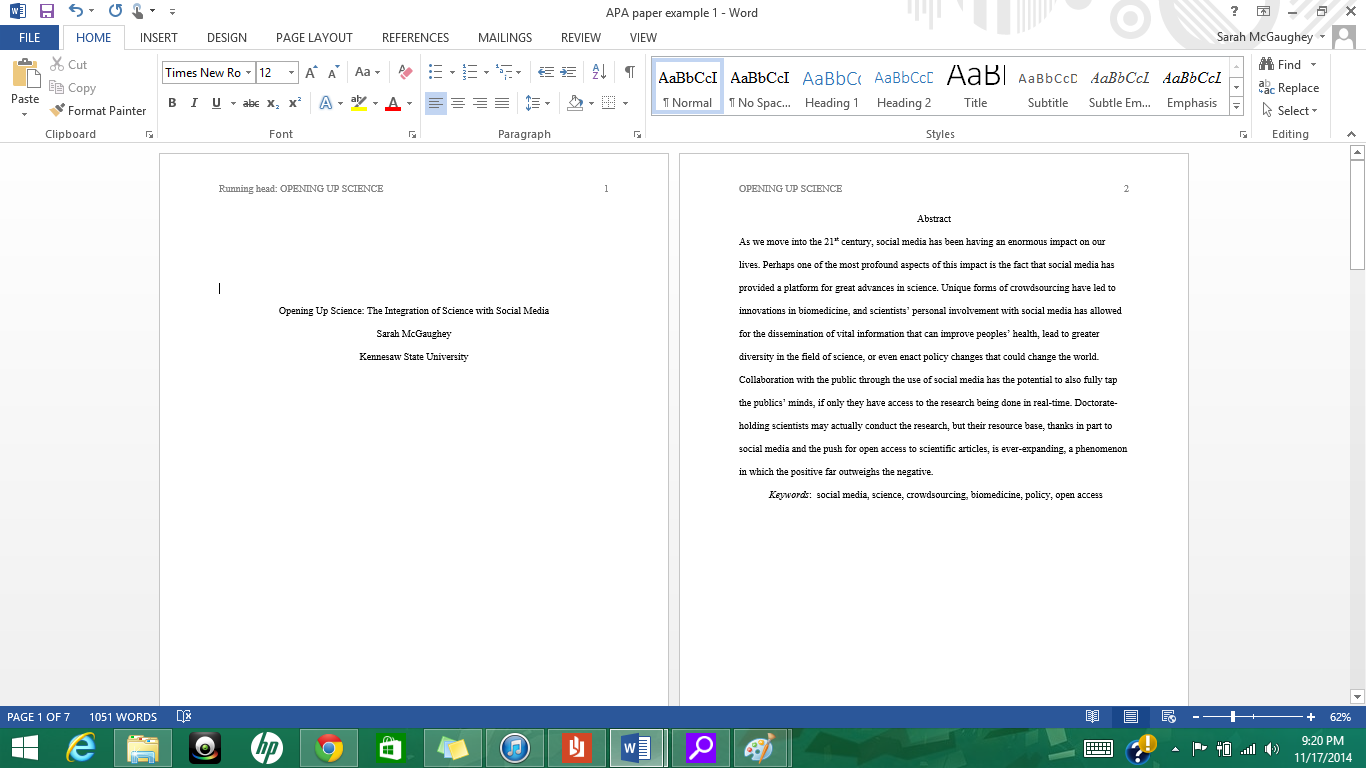Toggle Show/Hide paragraph marks
Viewport: 1366px width, 768px height.
click(629, 72)
